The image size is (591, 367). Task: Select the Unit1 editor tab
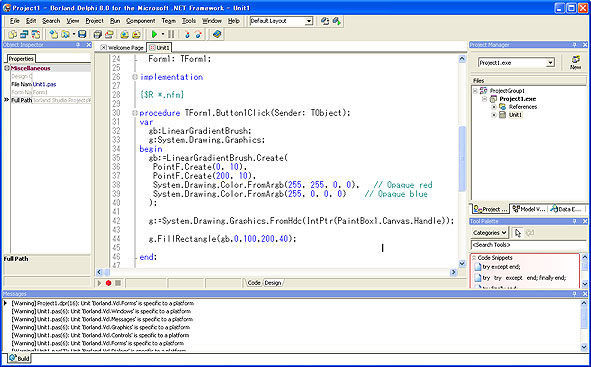click(x=159, y=47)
